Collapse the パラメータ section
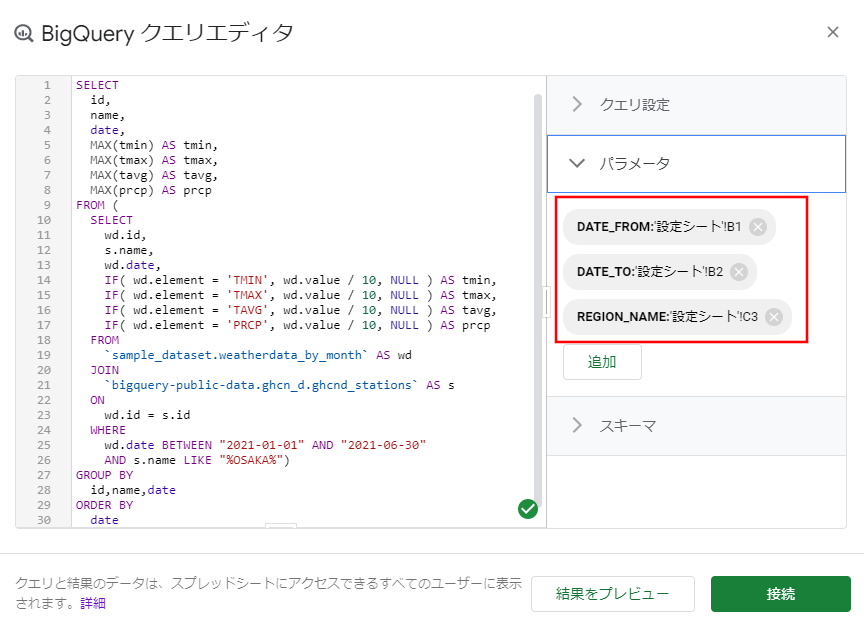The height and width of the screenshot is (625, 864). [696, 164]
